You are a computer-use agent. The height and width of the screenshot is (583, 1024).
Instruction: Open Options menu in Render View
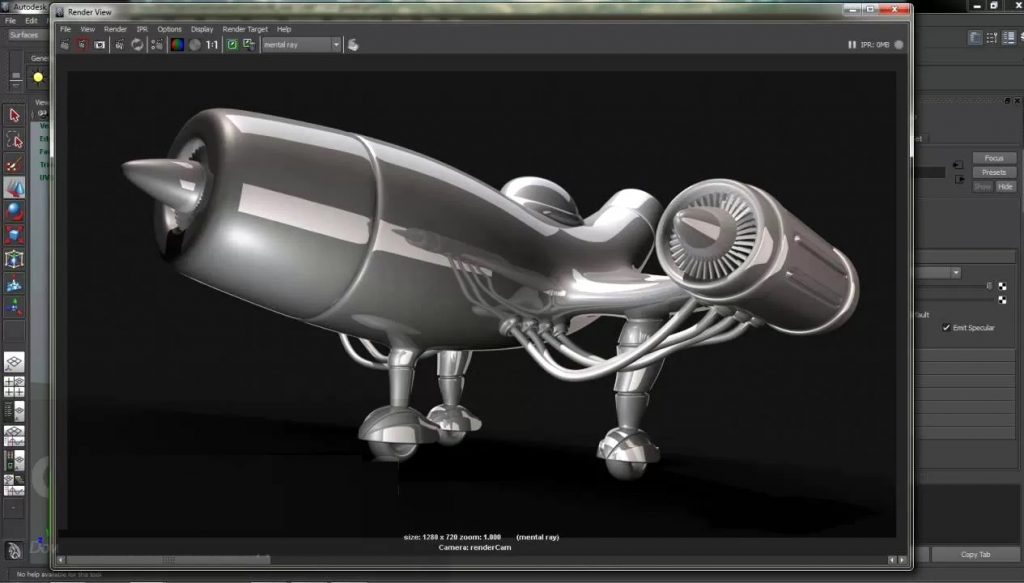click(x=169, y=29)
